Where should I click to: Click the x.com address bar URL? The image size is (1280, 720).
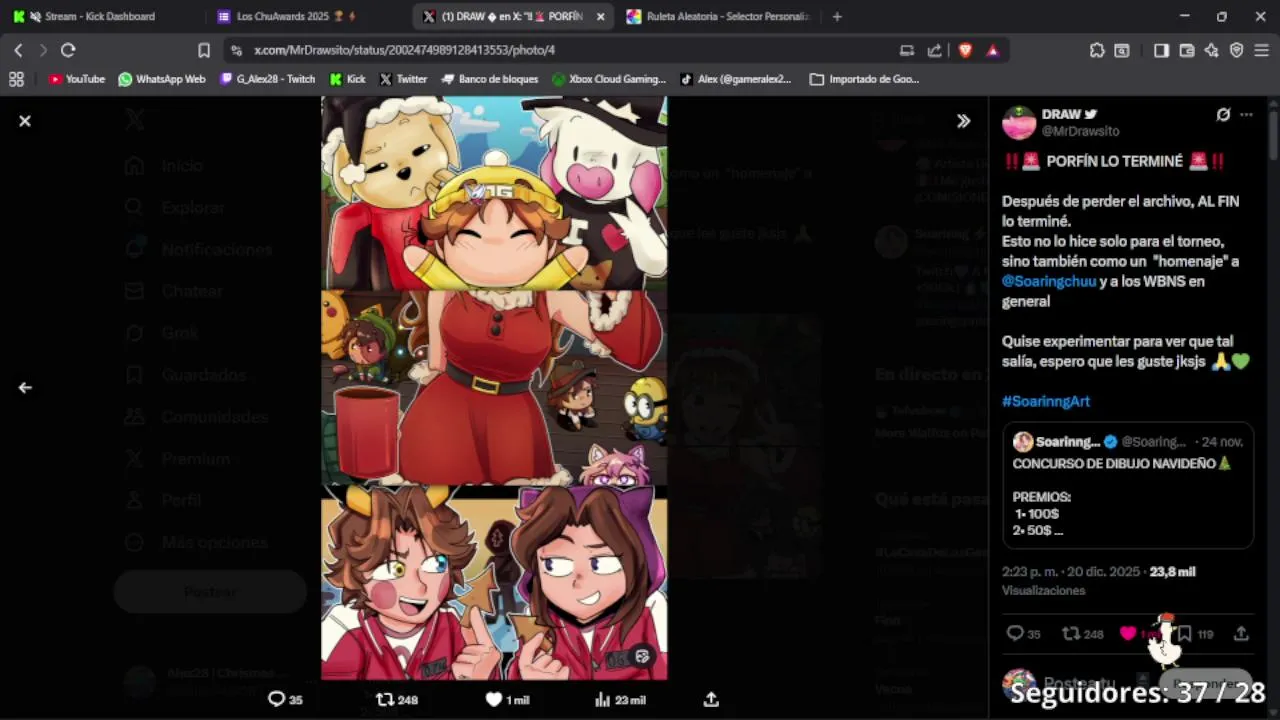pos(404,50)
